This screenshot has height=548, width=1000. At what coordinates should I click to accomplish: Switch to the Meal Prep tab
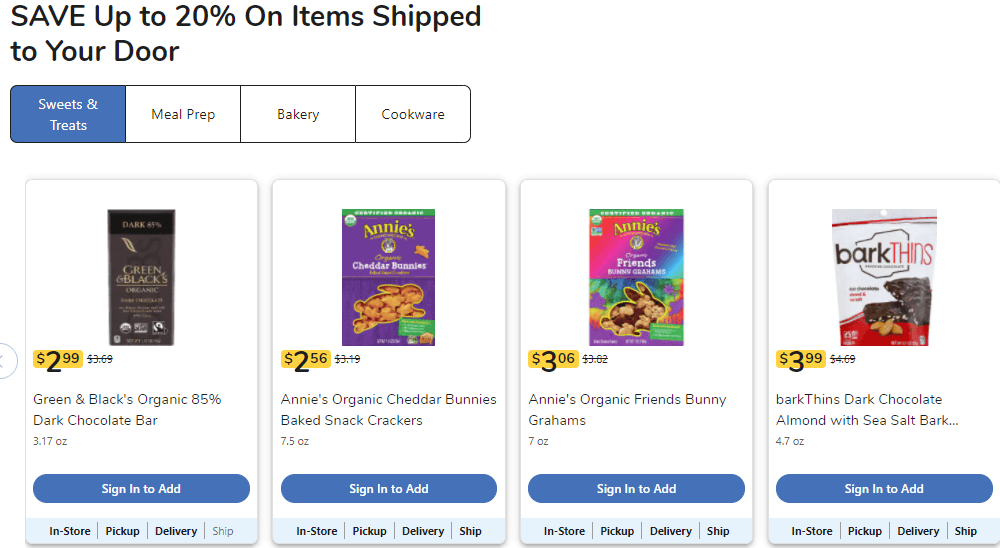(183, 114)
